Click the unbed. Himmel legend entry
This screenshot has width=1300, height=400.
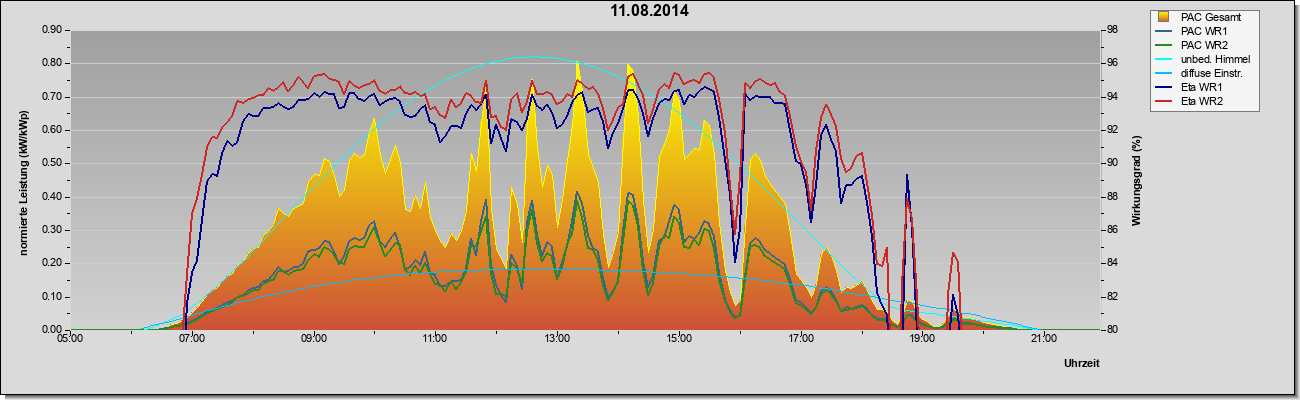[1201, 60]
